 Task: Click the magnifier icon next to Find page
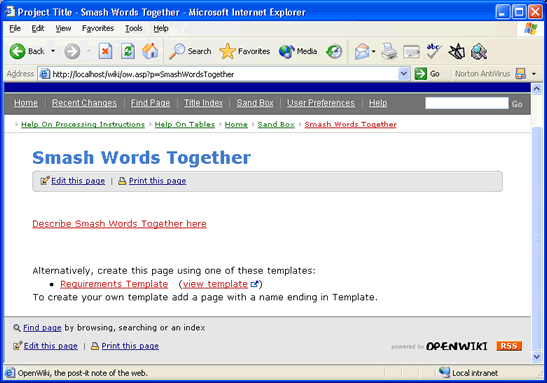coord(17,328)
